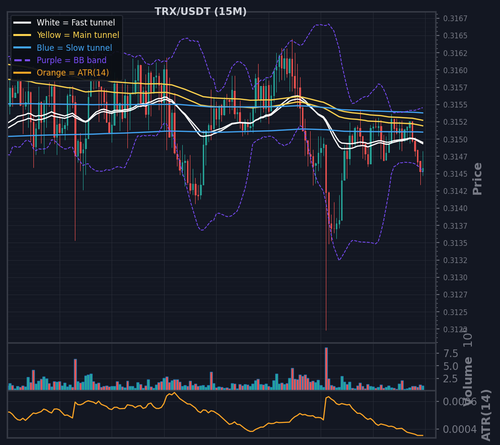Click the 0.3132 price axis label
This screenshot has width=500, height=445.
455,260
